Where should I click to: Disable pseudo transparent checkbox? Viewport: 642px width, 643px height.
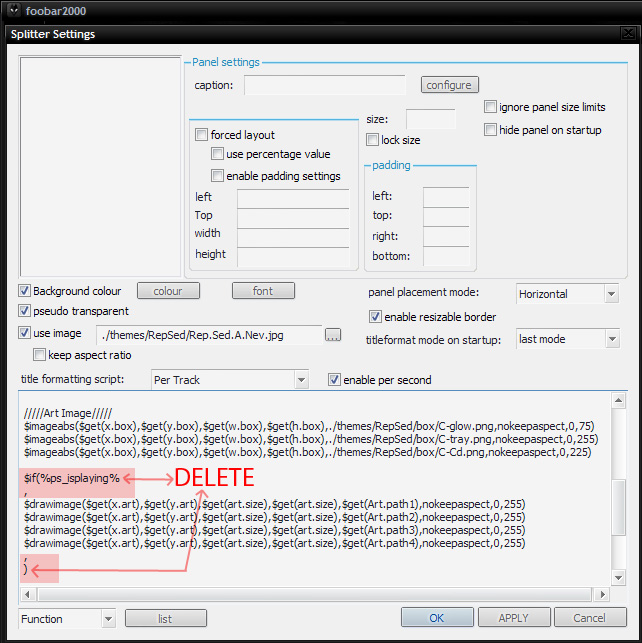click(x=25, y=311)
